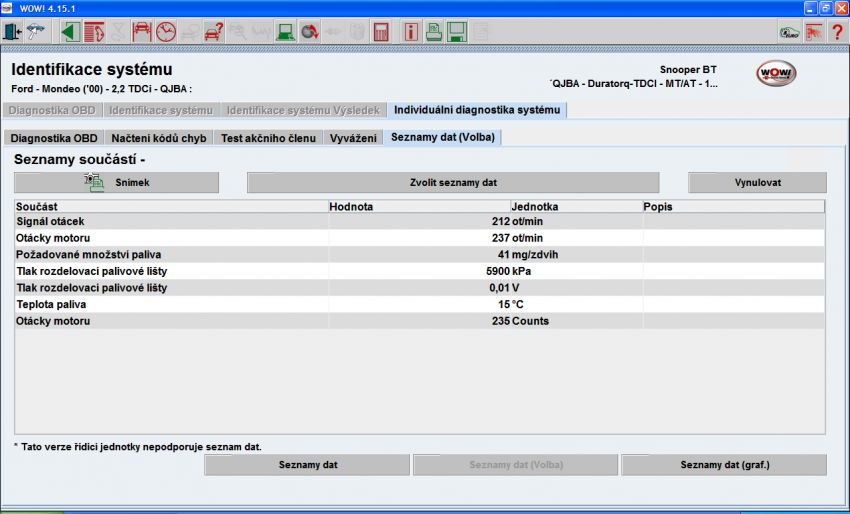The height and width of the screenshot is (514, 850).
Task: Click the car on lift icon
Action: point(141,32)
